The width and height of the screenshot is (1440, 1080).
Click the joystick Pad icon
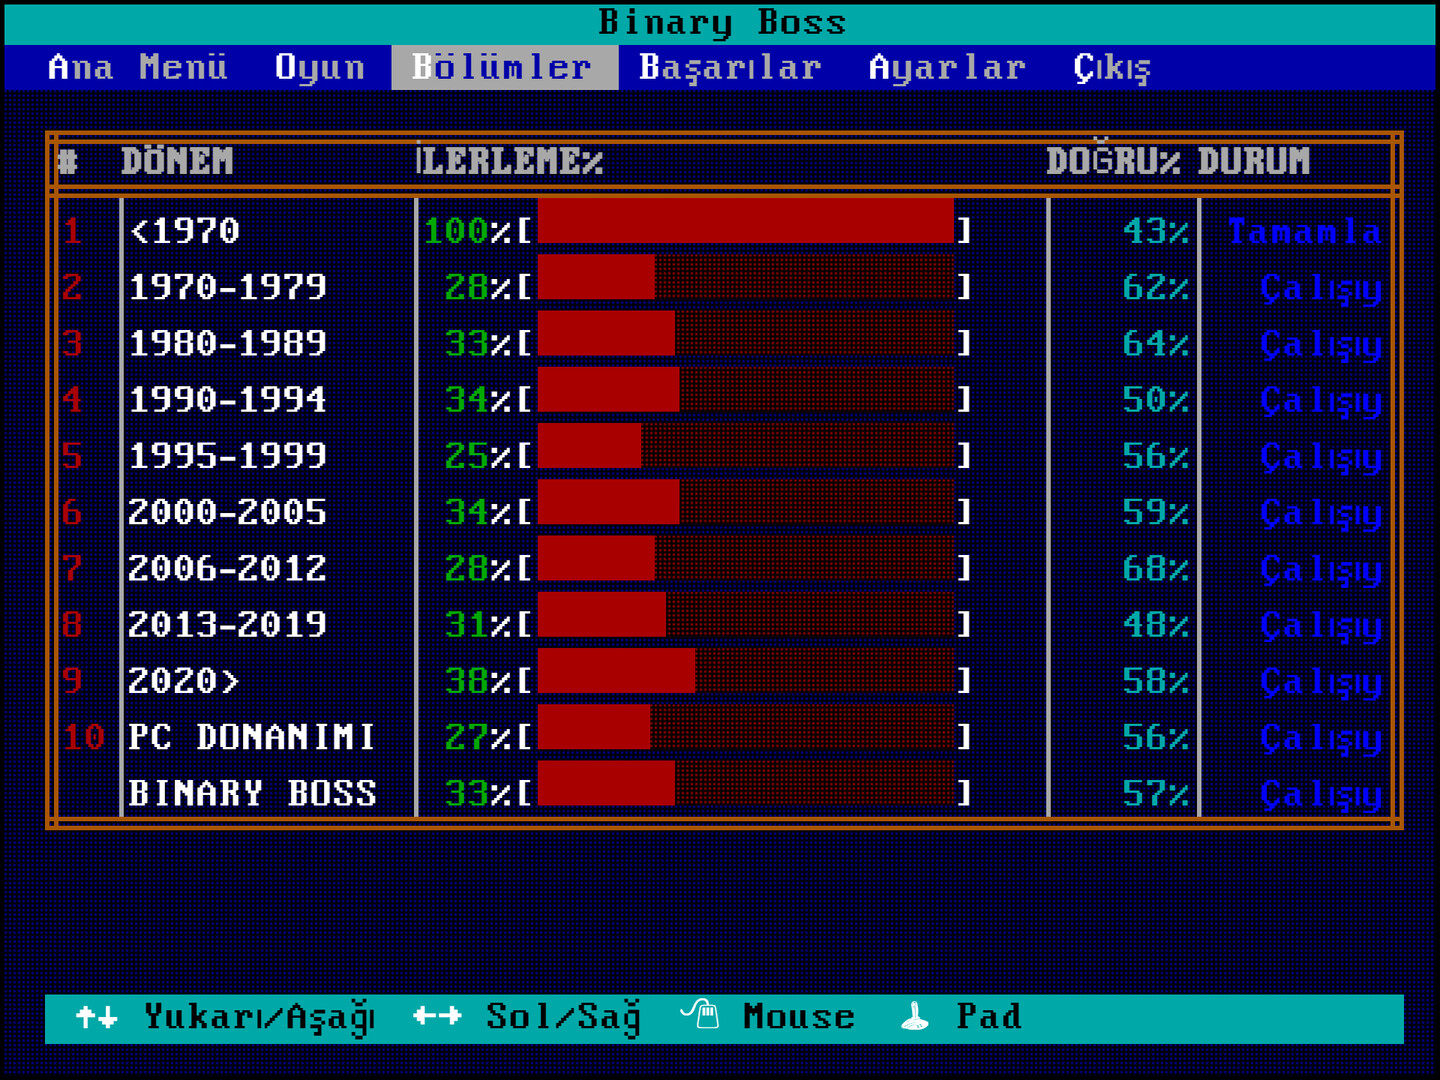tap(915, 1017)
